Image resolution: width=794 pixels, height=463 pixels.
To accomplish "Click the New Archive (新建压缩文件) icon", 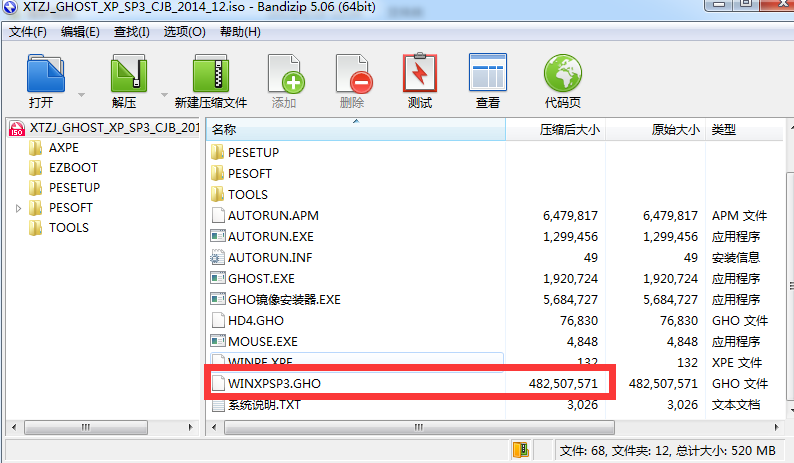I will (x=211, y=74).
